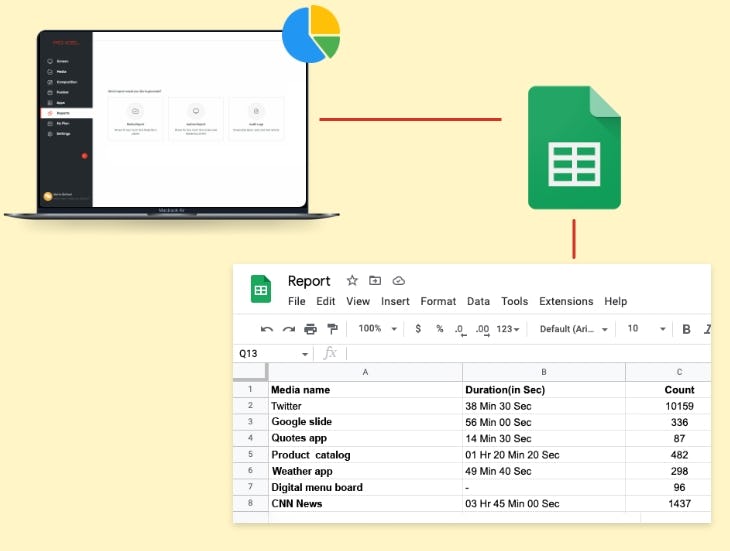
Task: Click the 10159 count cell
Action: (x=669, y=406)
